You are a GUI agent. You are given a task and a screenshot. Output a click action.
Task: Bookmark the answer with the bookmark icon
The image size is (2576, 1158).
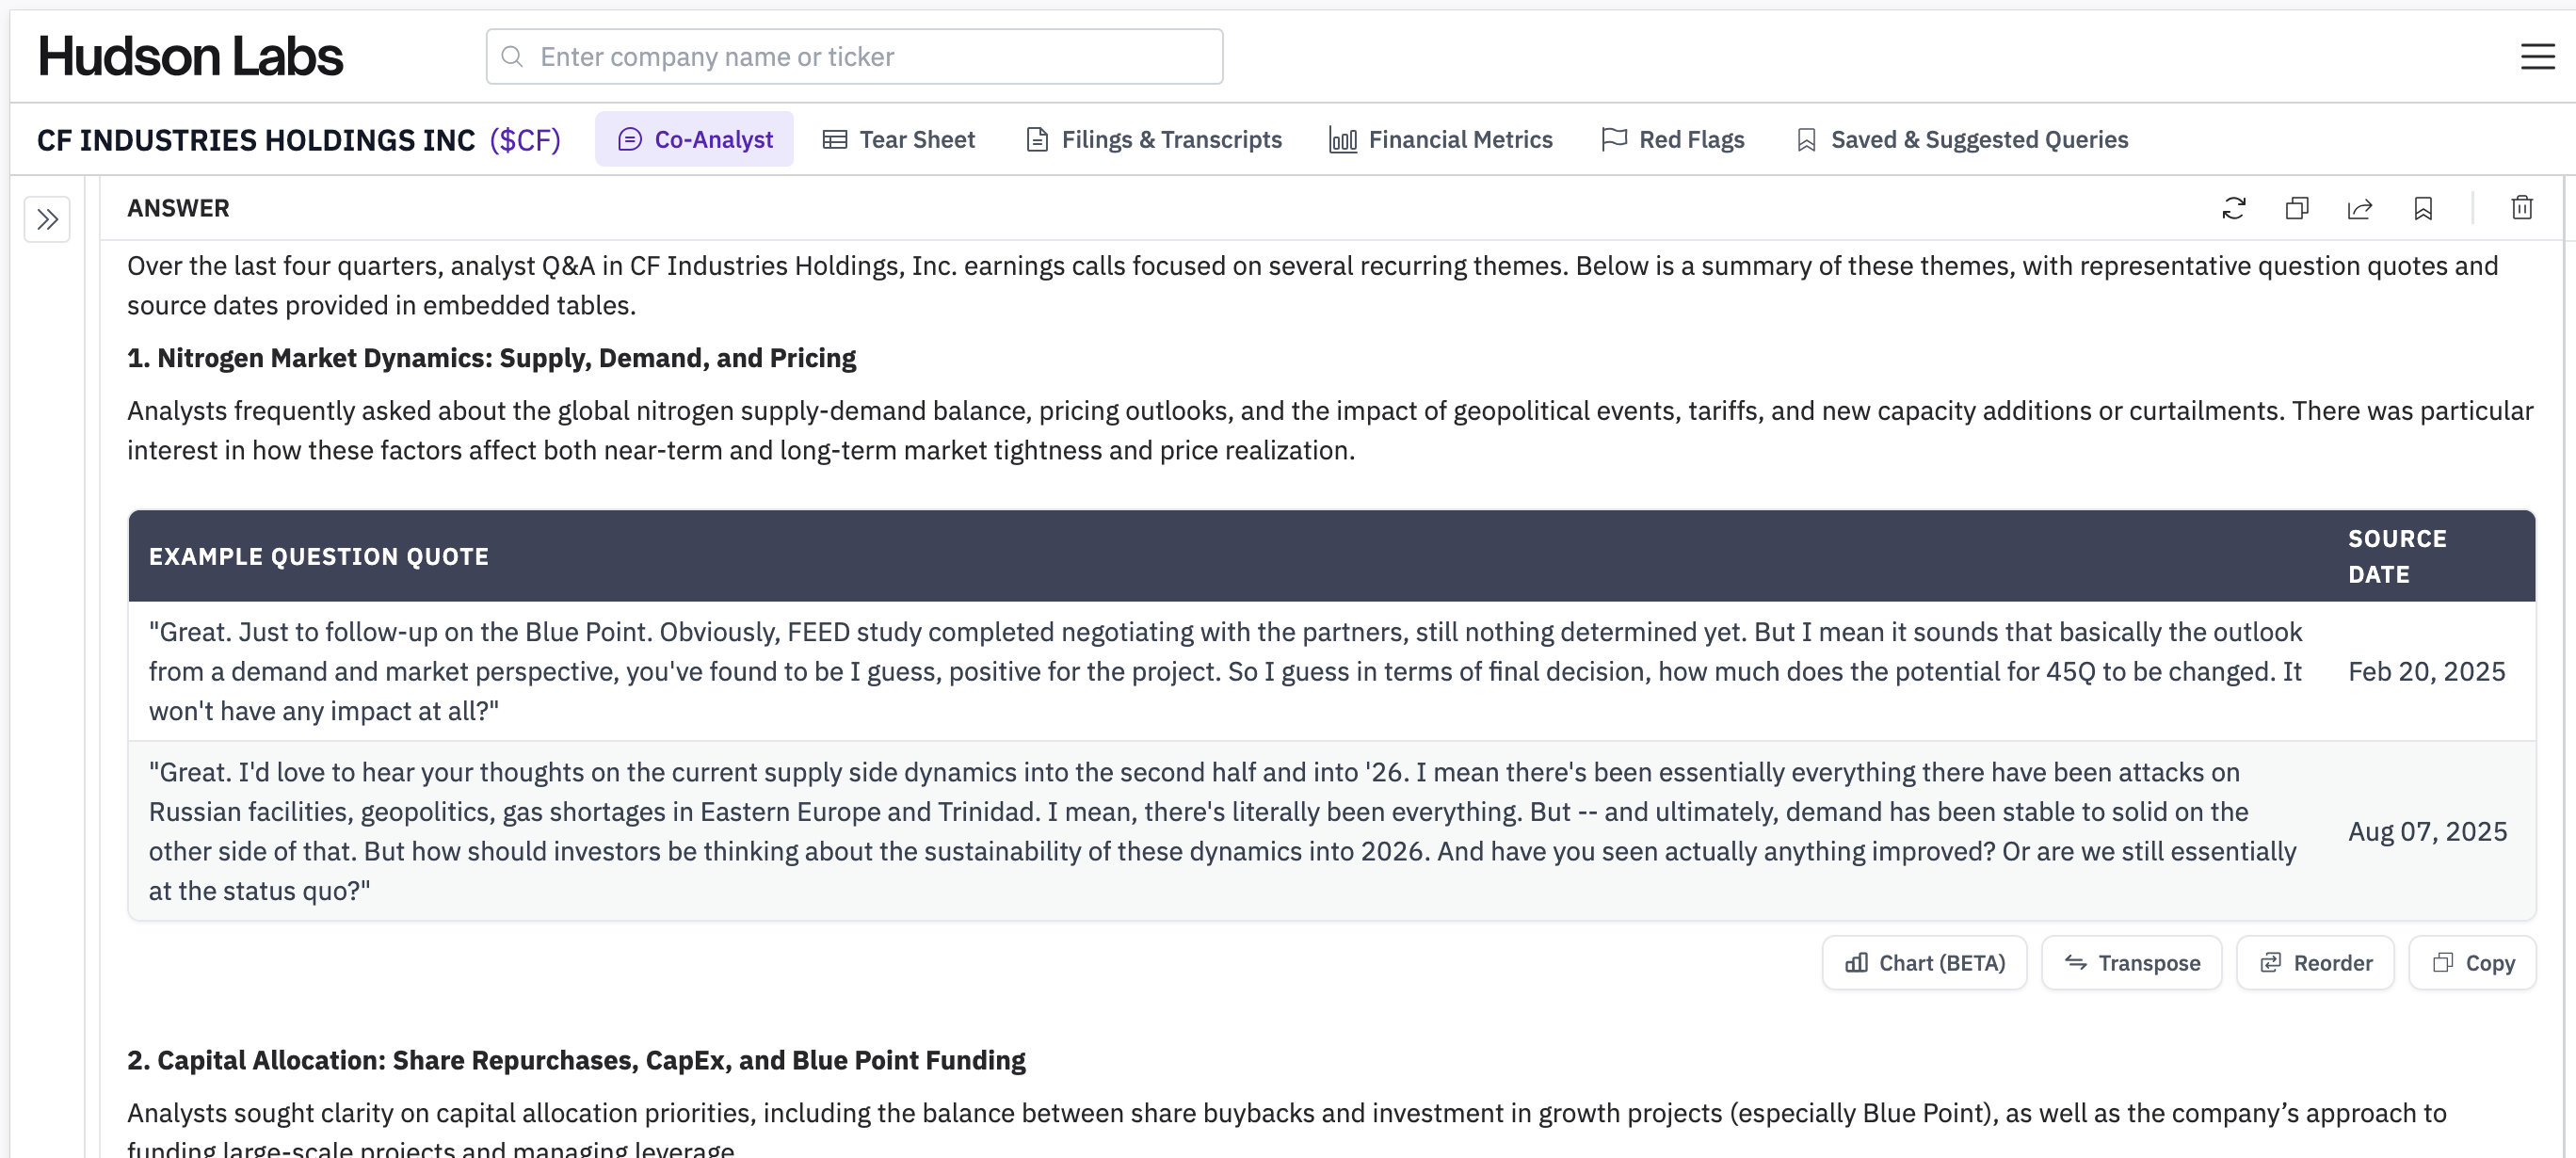(2423, 208)
